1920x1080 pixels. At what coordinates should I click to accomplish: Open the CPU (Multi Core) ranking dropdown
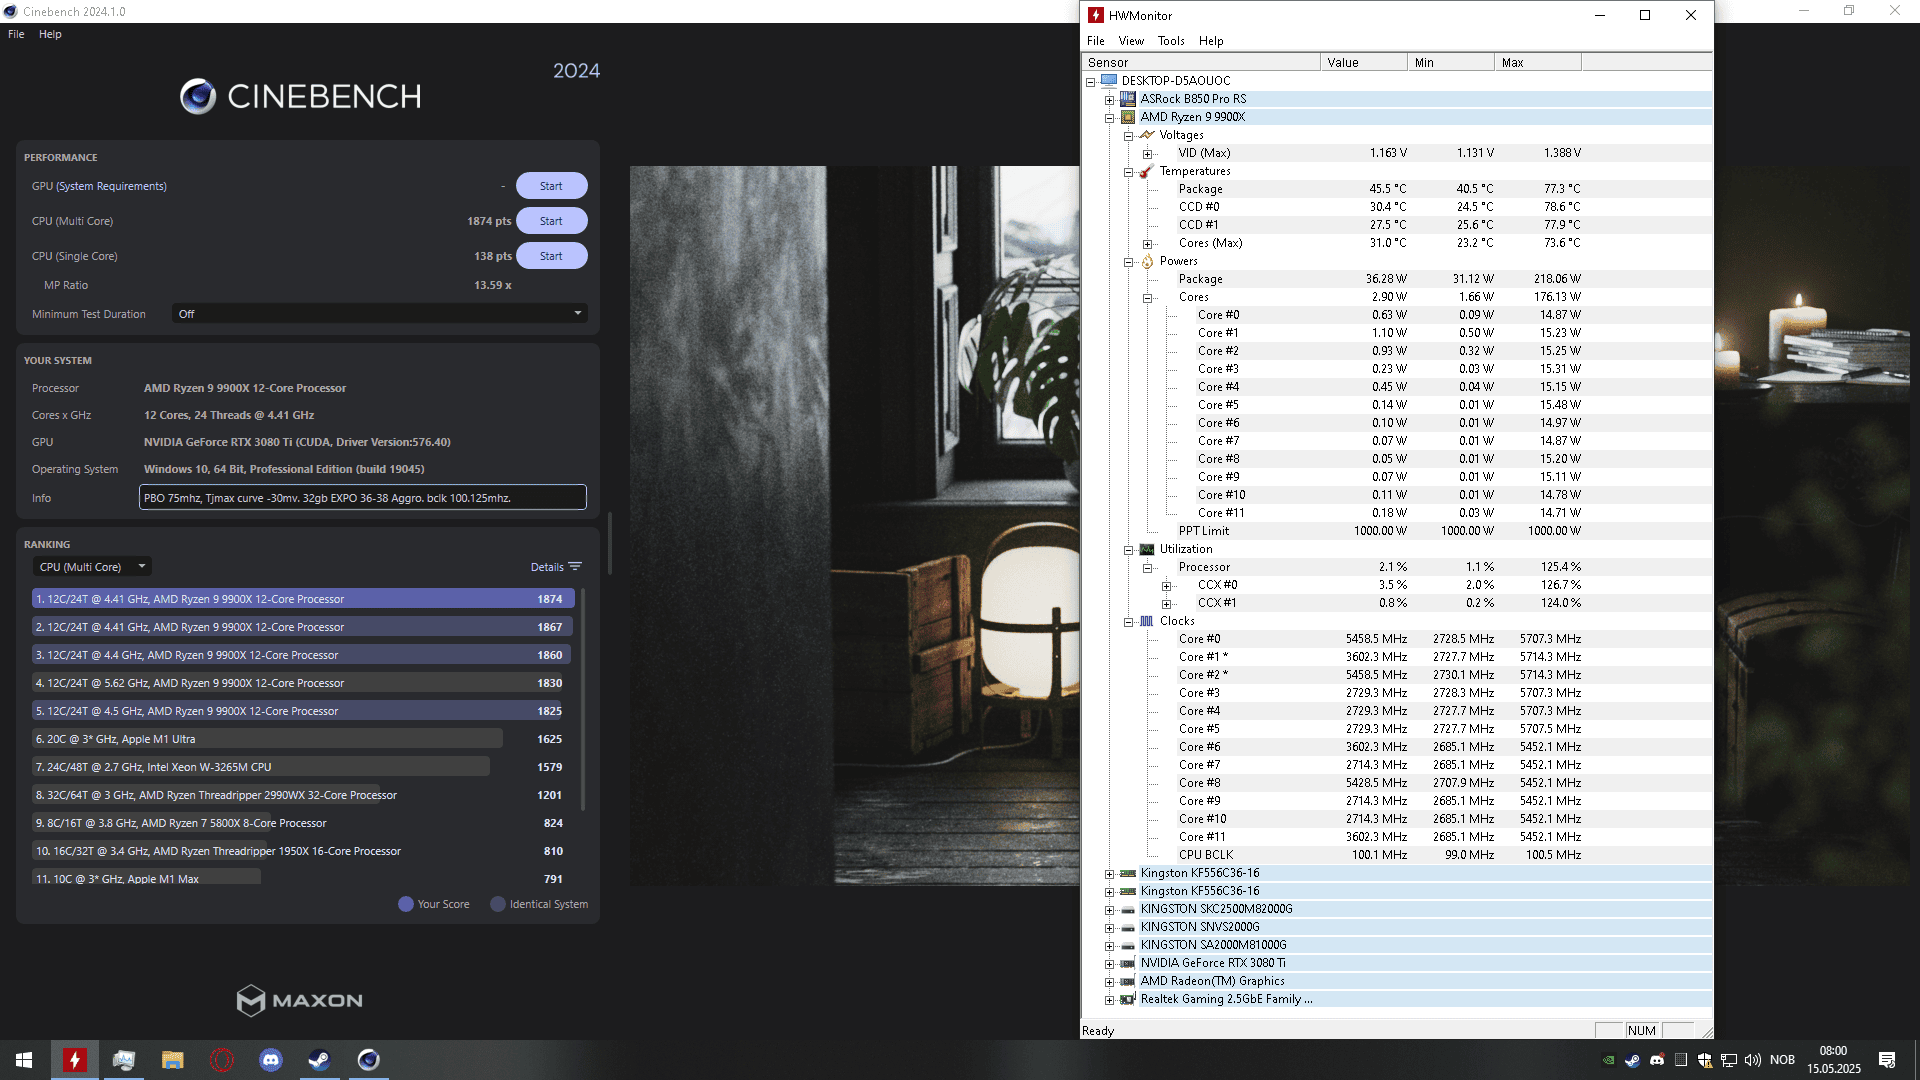pos(92,567)
